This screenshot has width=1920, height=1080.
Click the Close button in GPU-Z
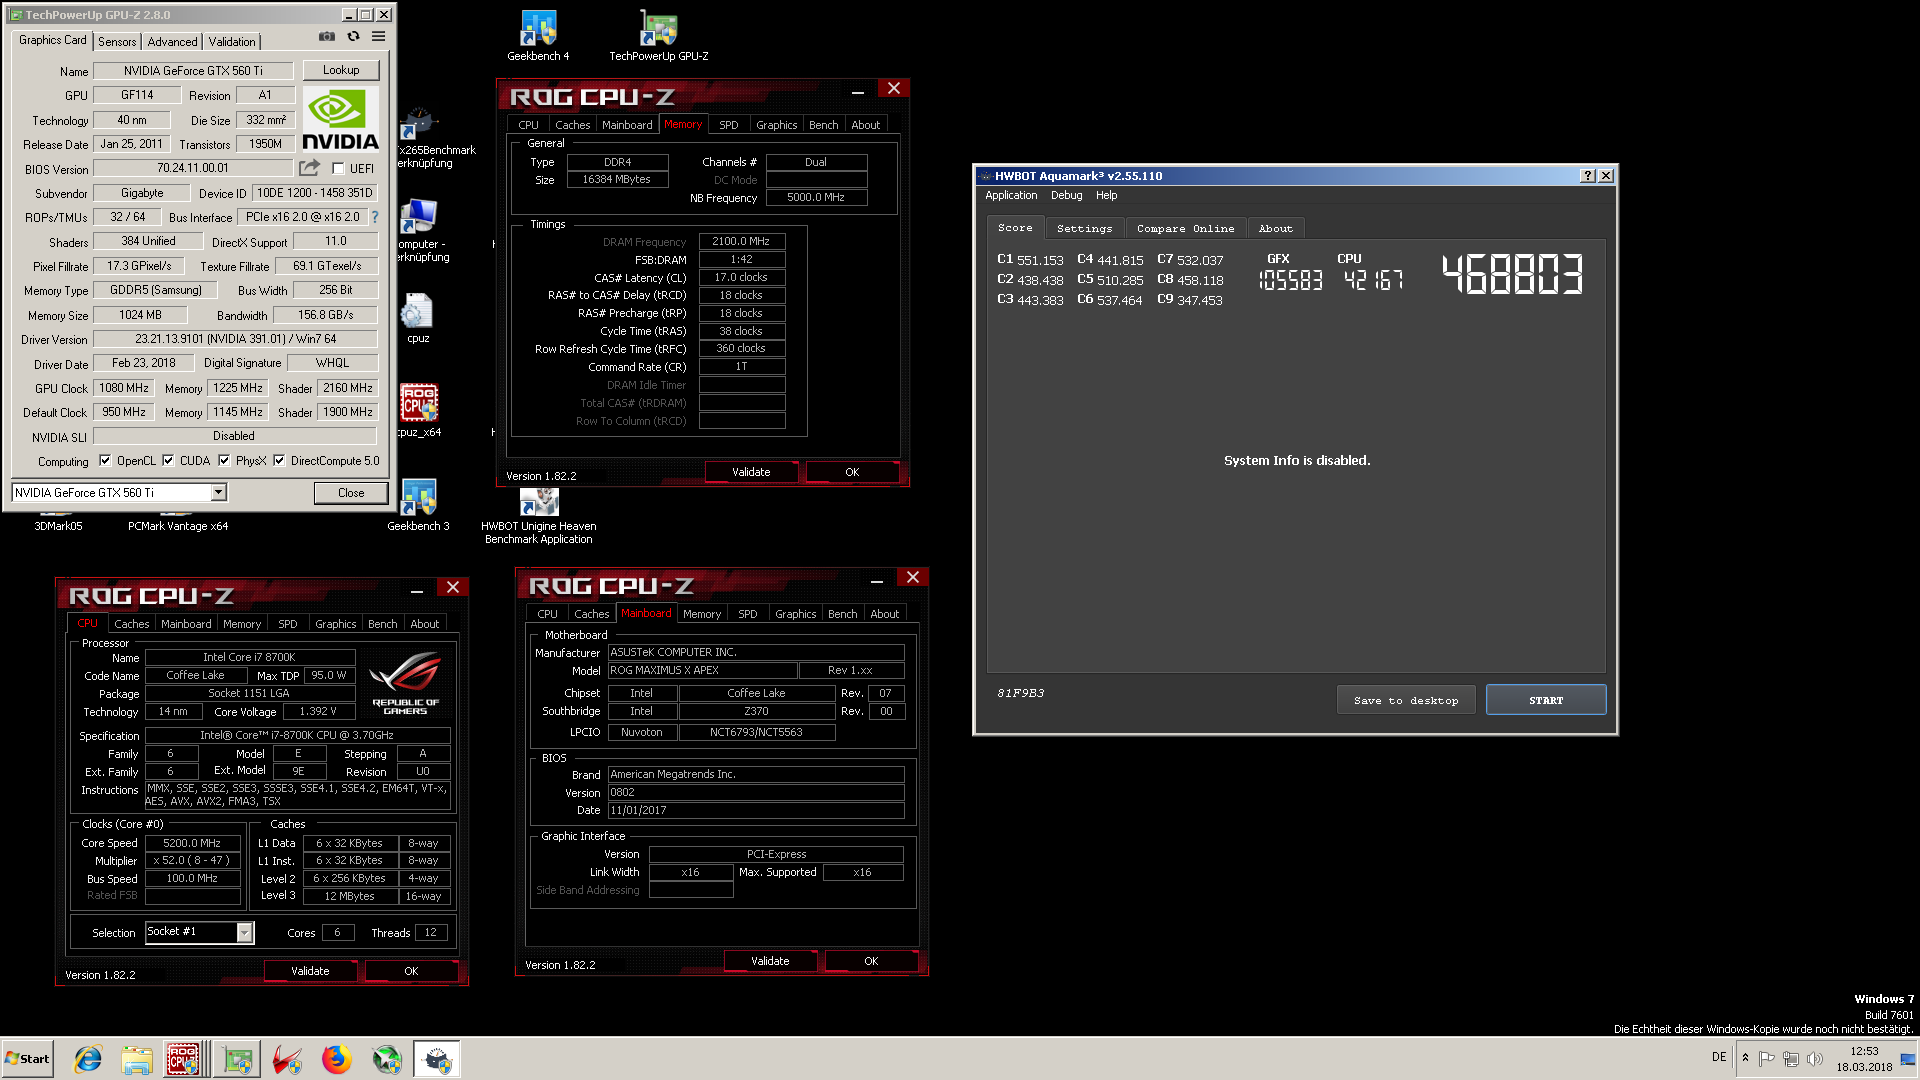tap(351, 493)
